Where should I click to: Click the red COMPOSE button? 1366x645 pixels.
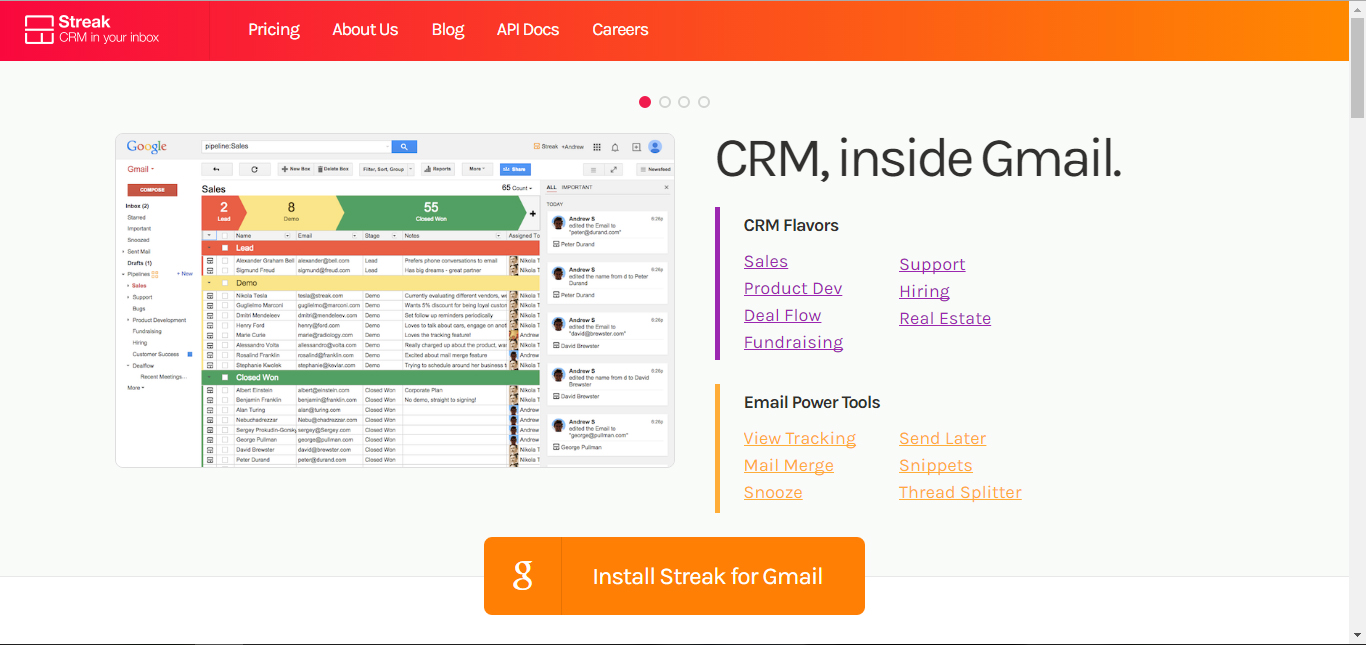click(152, 189)
